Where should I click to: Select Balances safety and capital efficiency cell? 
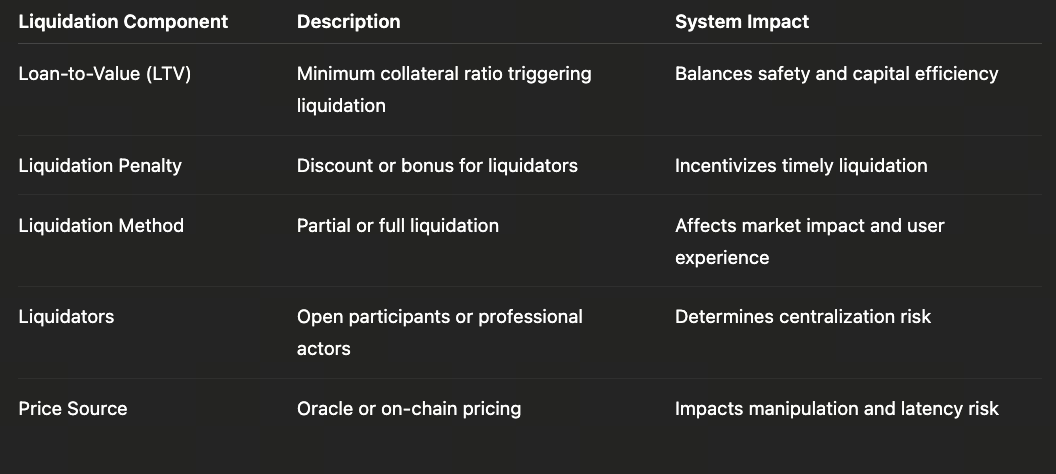(x=836, y=74)
